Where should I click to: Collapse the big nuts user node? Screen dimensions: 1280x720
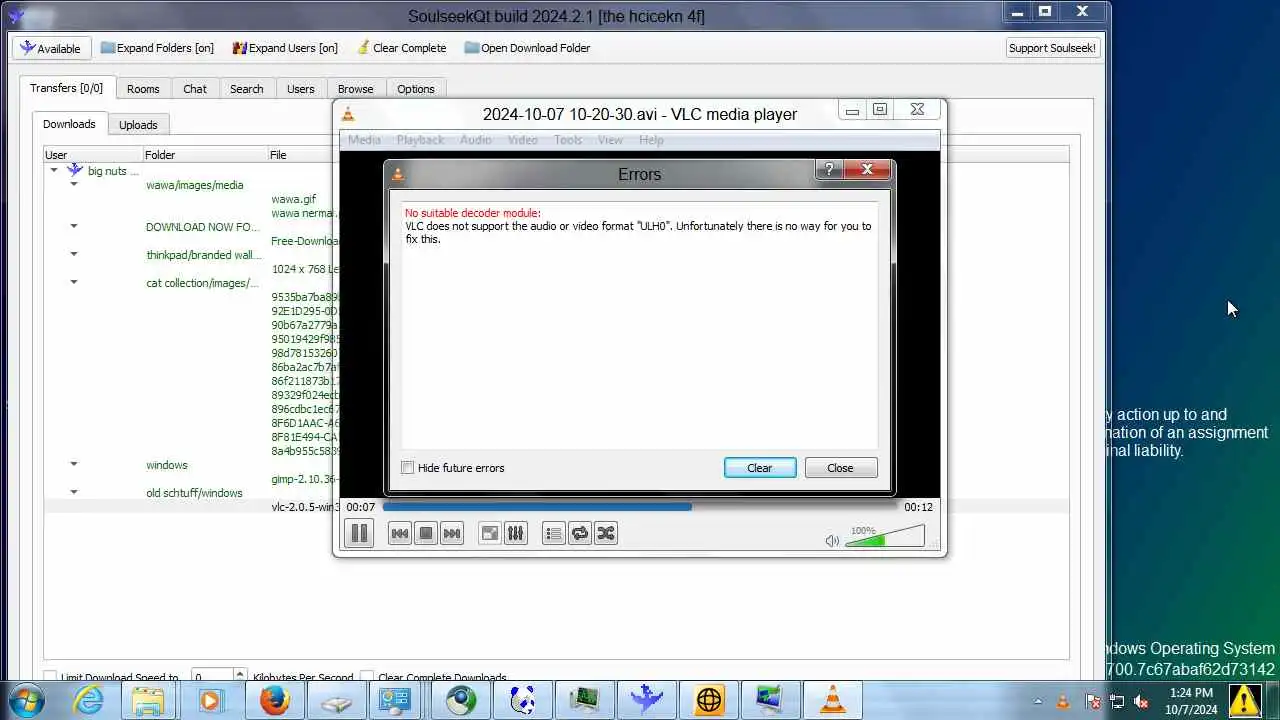54,171
